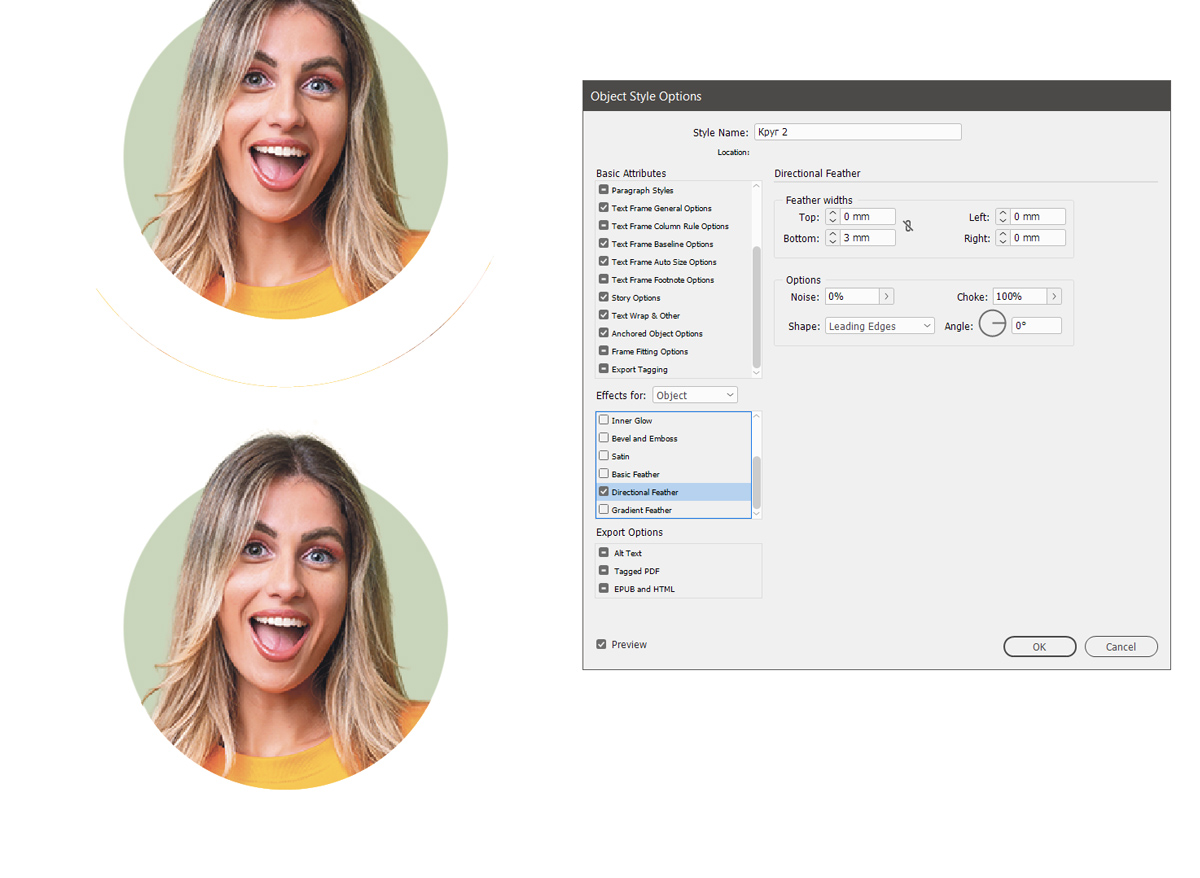This screenshot has width=1200, height=878.
Task: Toggle Text Frame Auto Size Options checkbox
Action: click(604, 262)
